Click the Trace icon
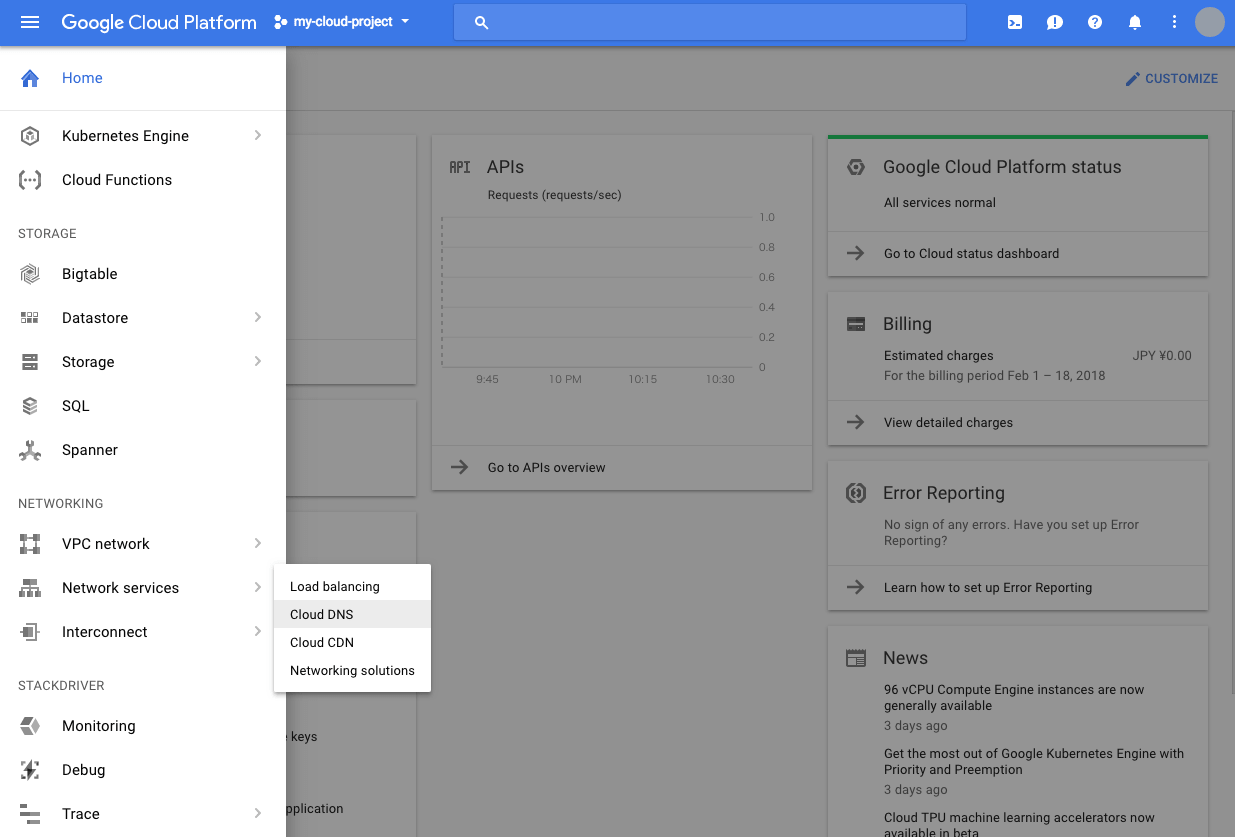 (30, 814)
